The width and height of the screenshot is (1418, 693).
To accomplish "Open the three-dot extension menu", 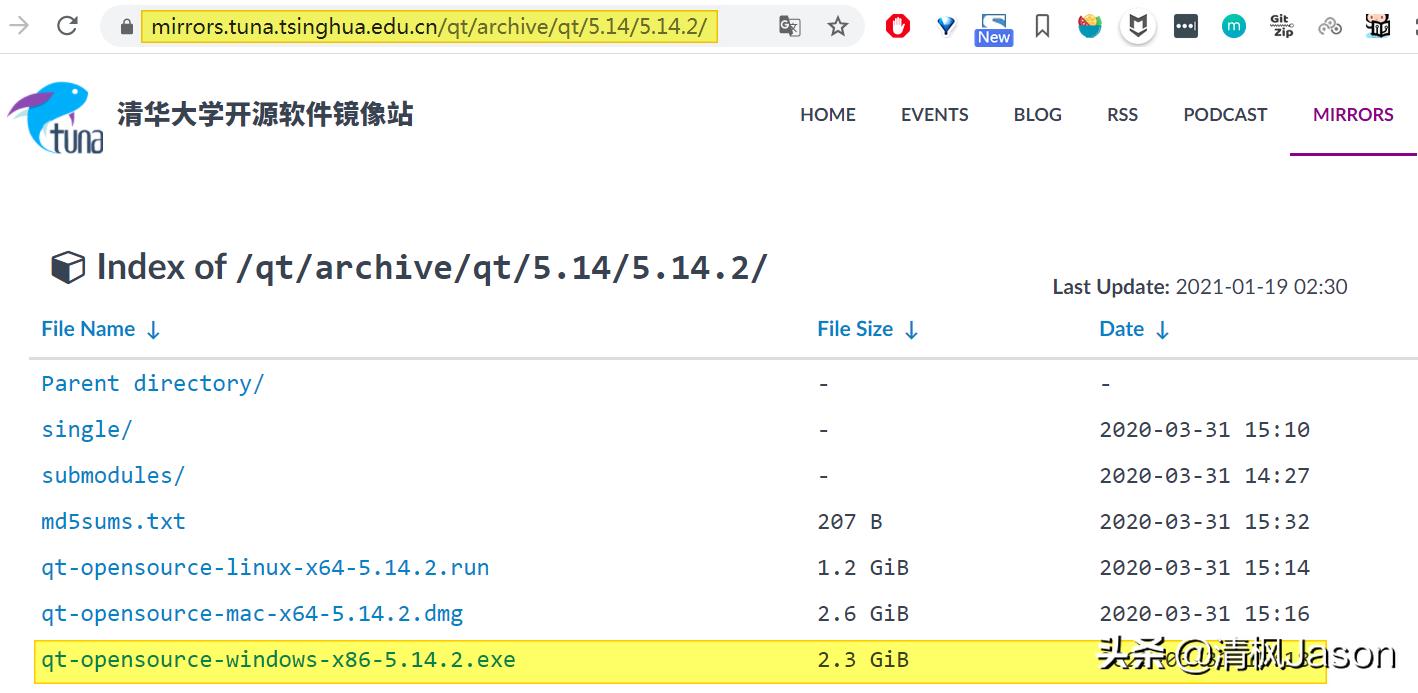I will [1186, 26].
